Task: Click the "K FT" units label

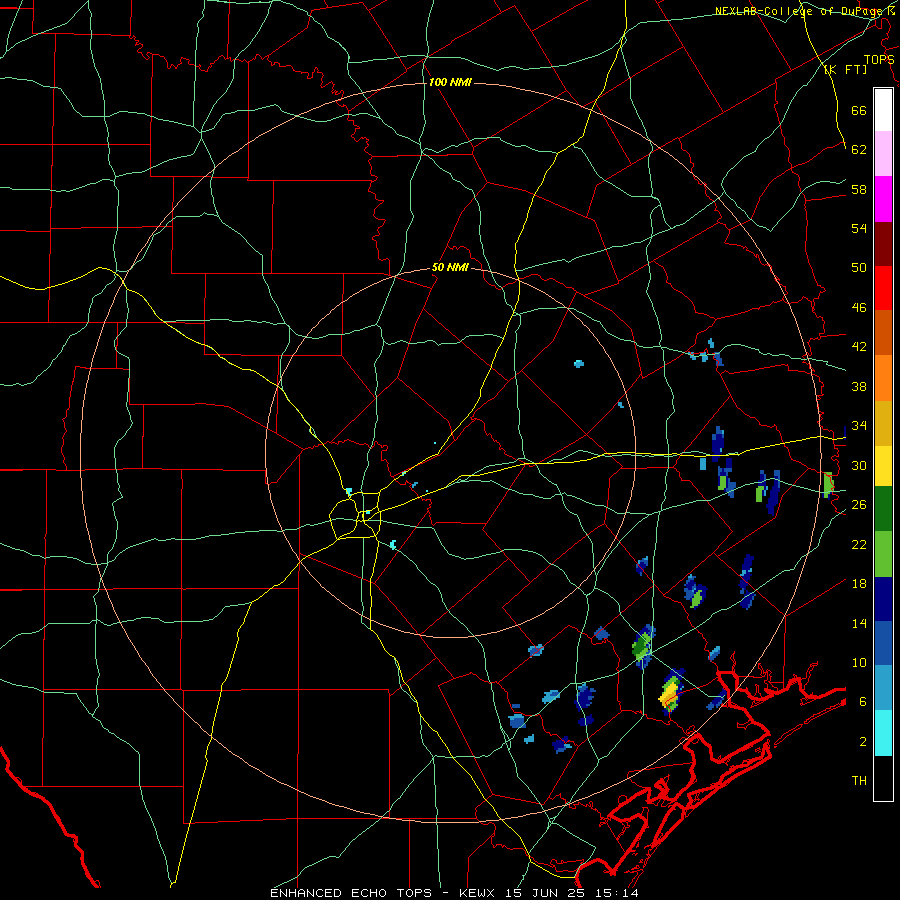Action: pos(845,70)
